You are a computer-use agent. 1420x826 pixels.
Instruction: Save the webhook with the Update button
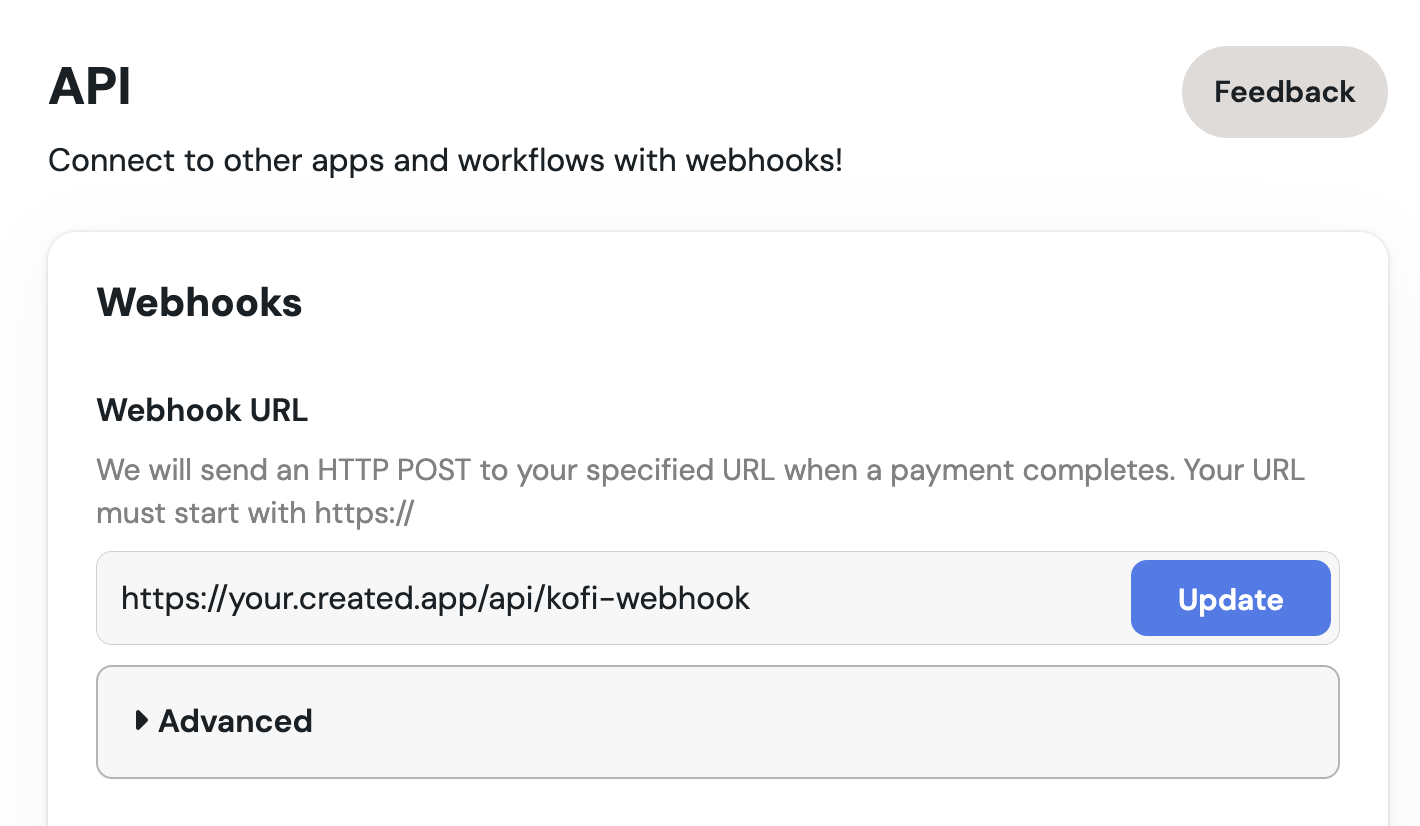click(1230, 598)
